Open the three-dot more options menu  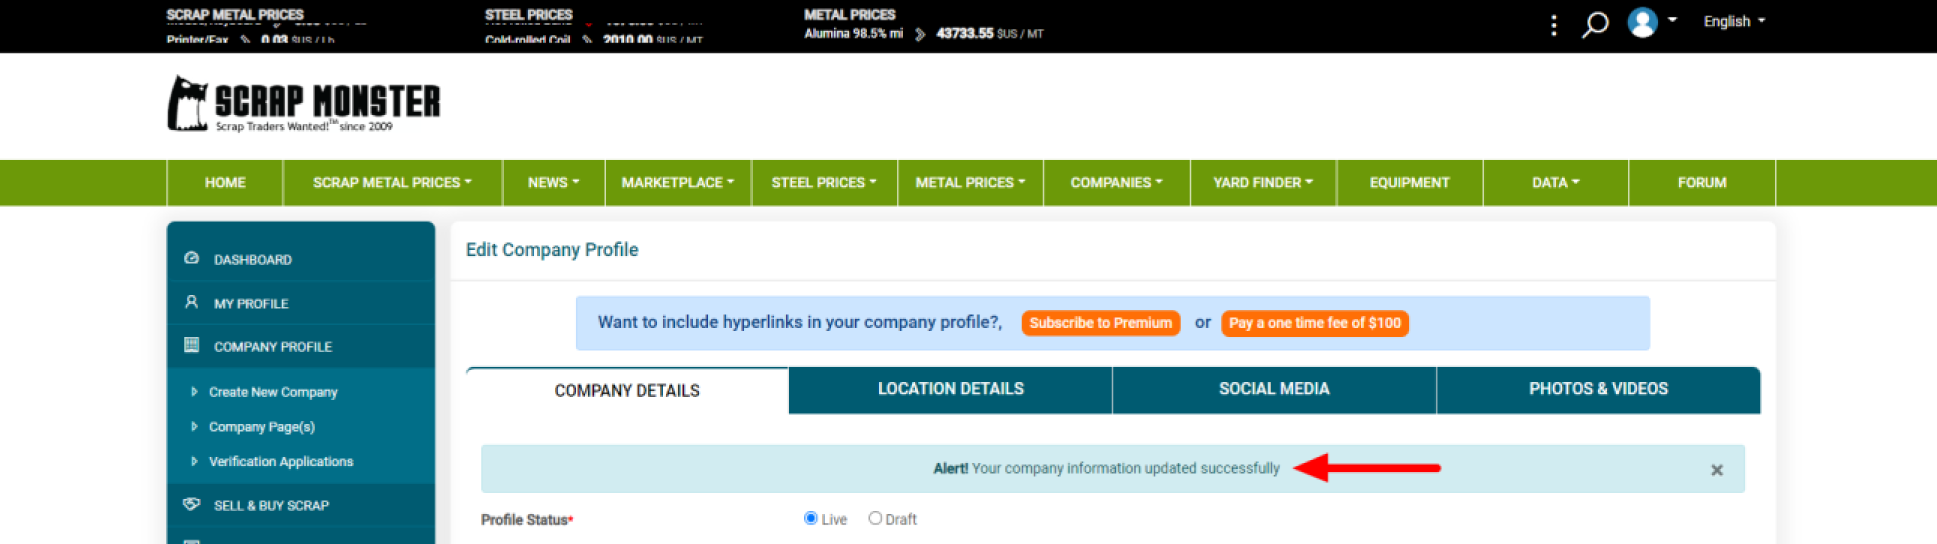point(1553,25)
